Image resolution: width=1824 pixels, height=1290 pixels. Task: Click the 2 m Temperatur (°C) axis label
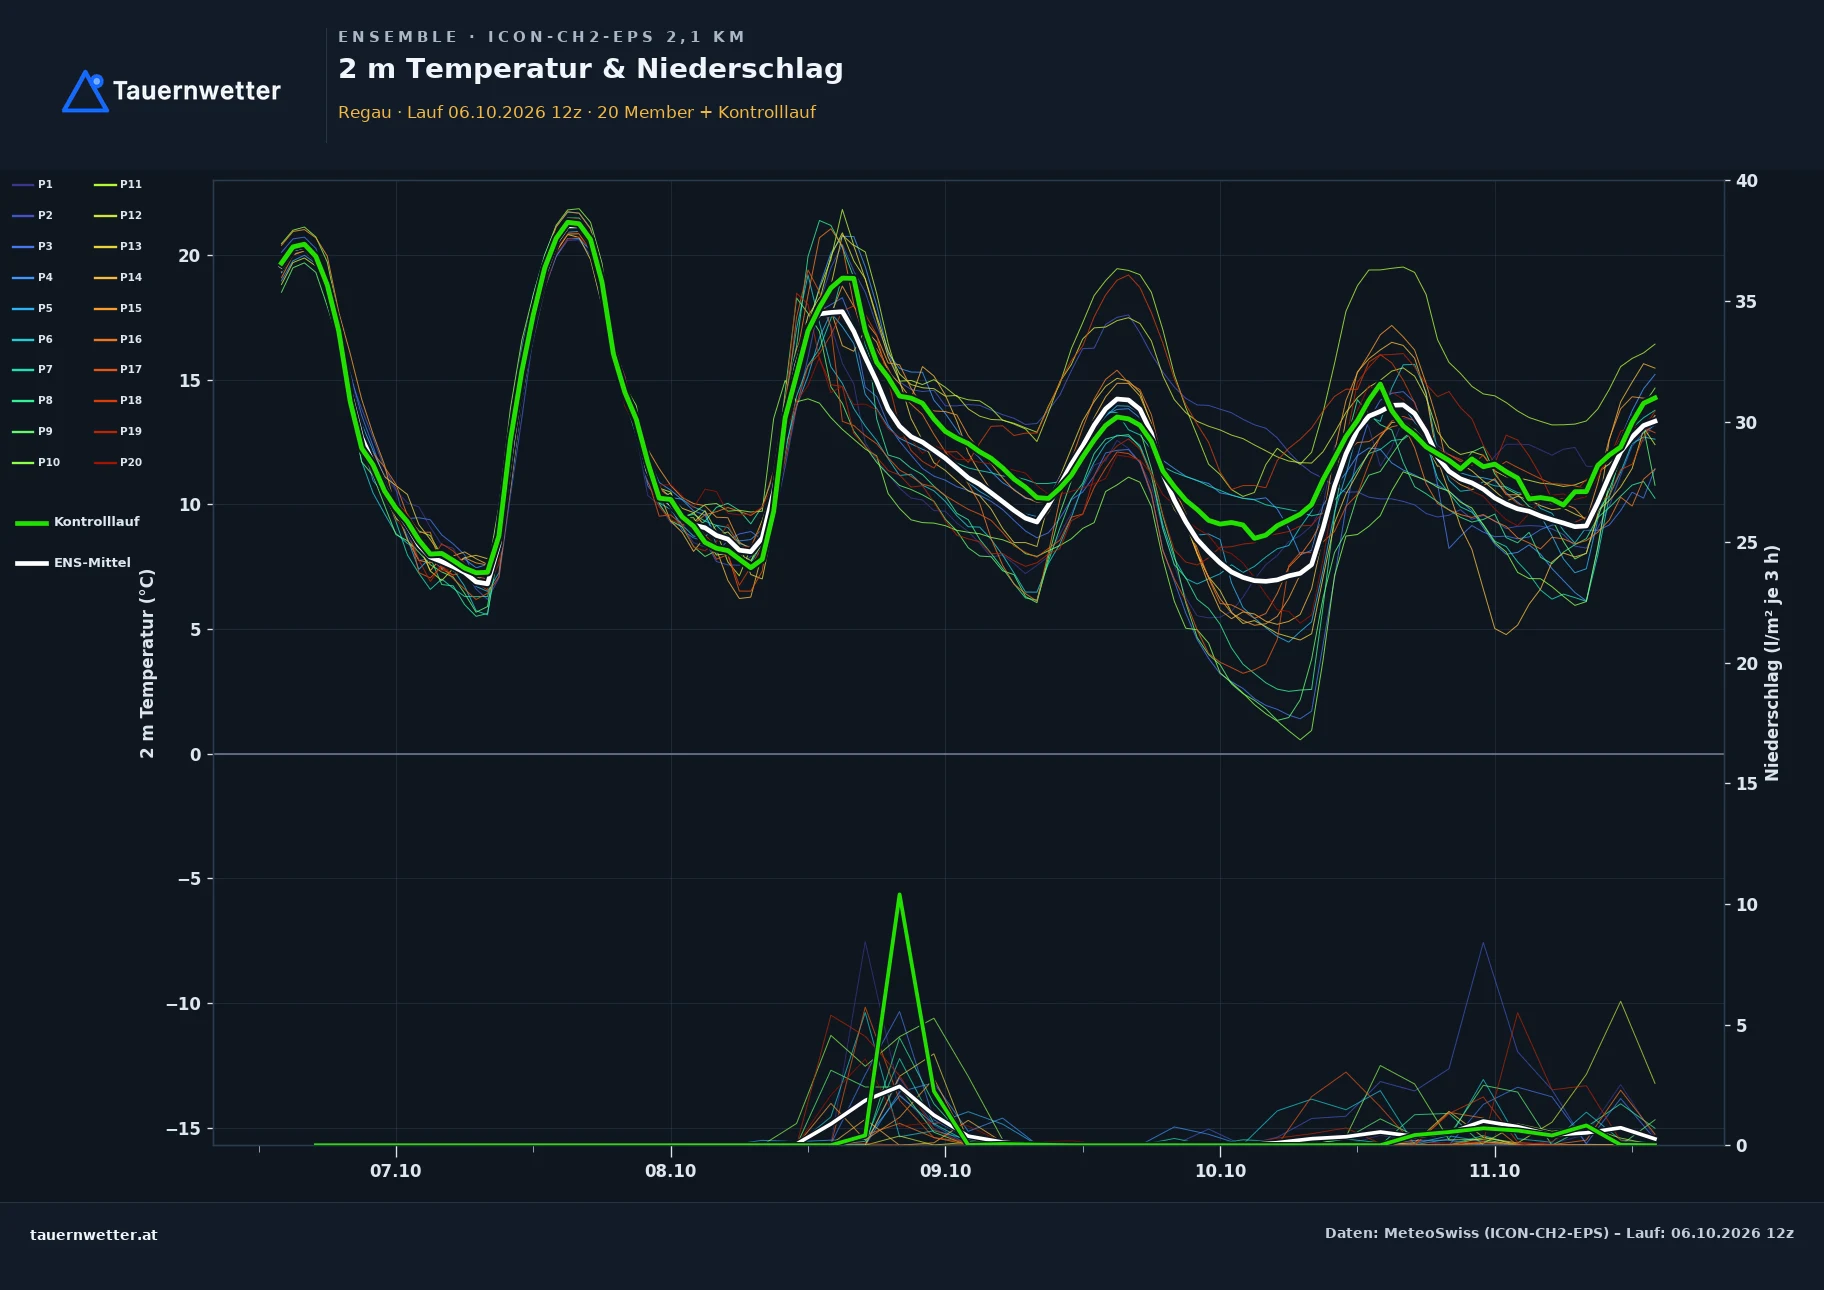(x=147, y=663)
